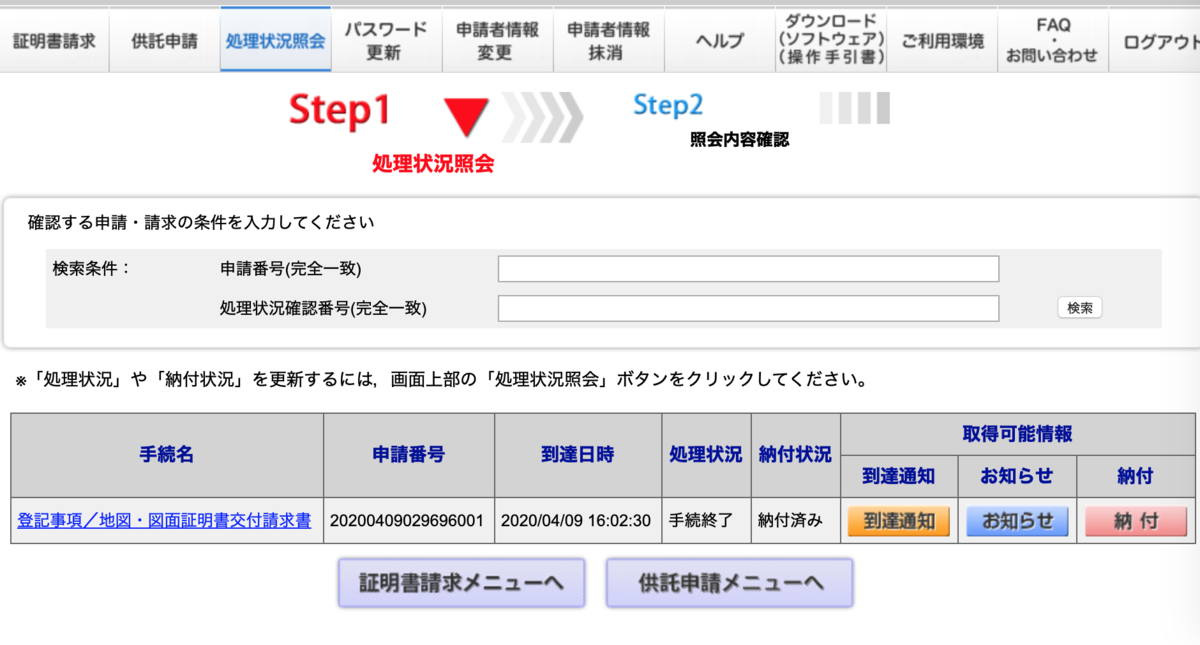Screen dimensions: 1200x645
Task: Refresh status via 処理状況照会 tab
Action: (x=275, y=39)
